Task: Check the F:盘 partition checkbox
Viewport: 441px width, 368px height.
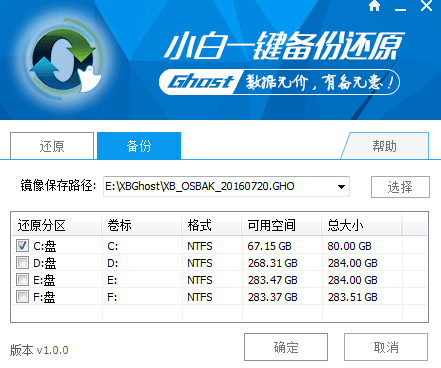Action: pos(22,296)
